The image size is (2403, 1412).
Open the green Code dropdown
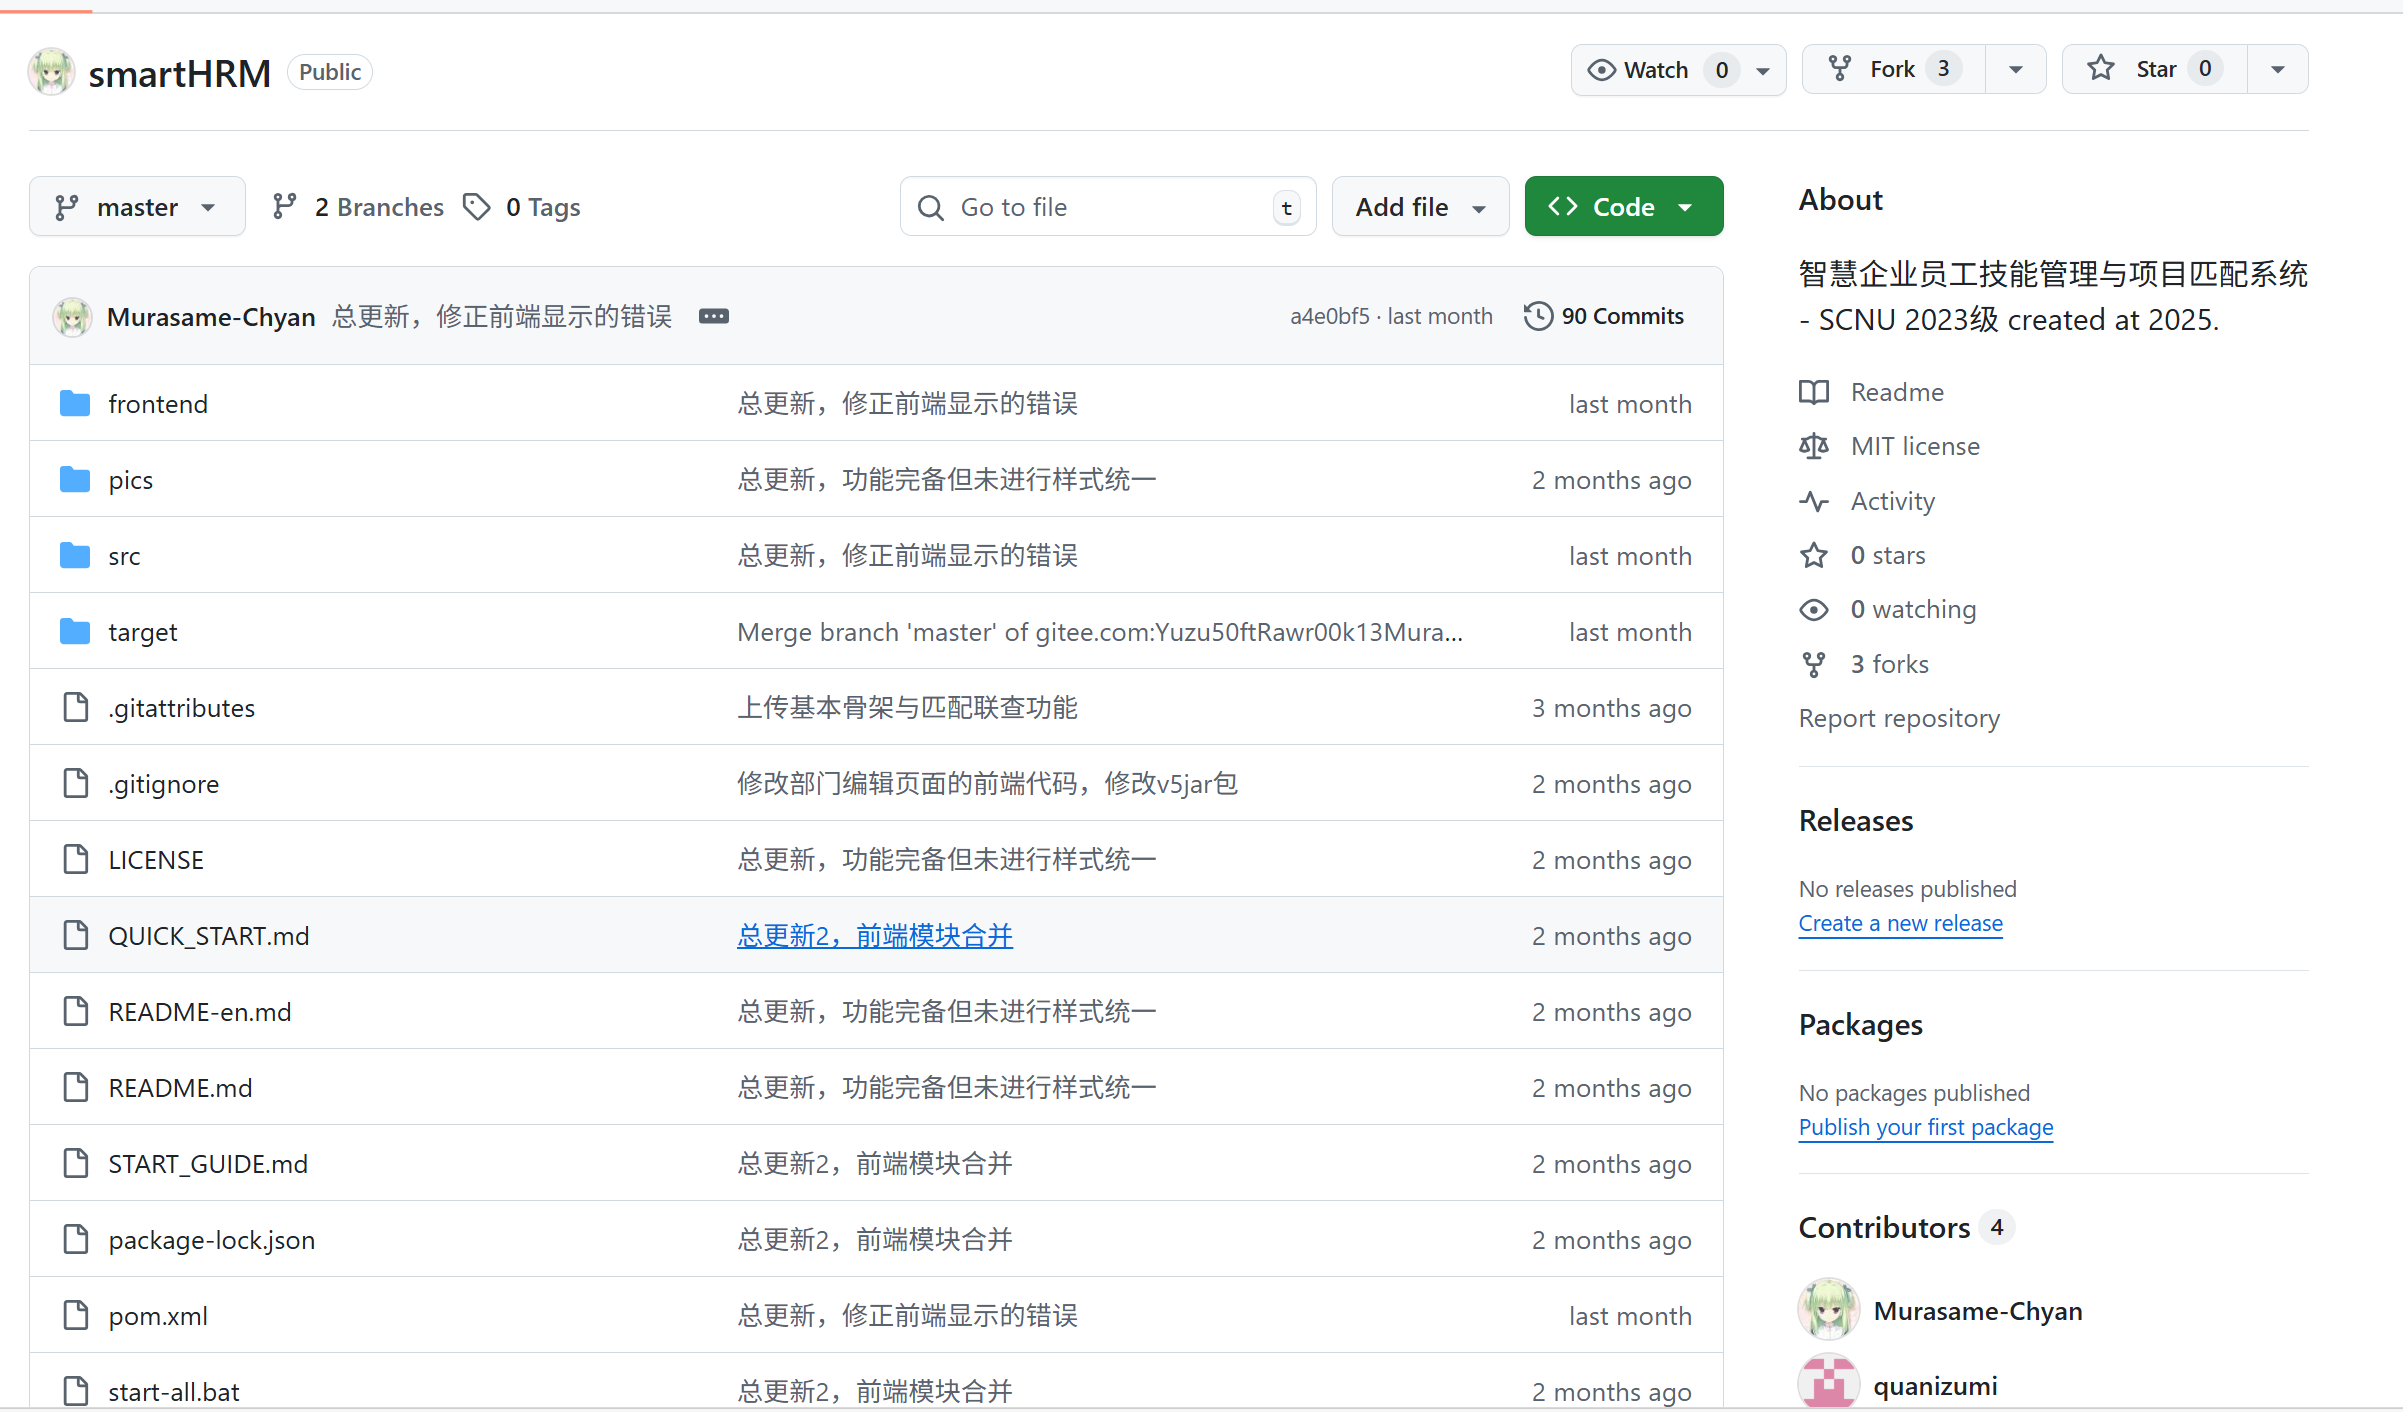(1623, 207)
